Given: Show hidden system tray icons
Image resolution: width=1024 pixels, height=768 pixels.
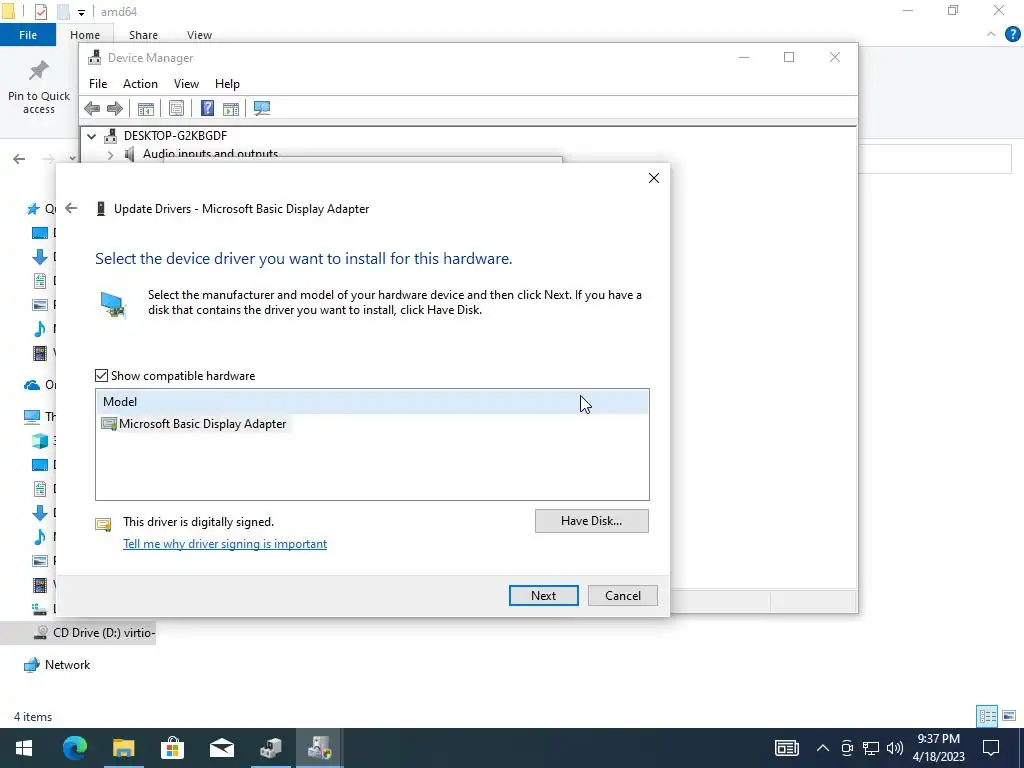Looking at the screenshot, I should (822, 748).
